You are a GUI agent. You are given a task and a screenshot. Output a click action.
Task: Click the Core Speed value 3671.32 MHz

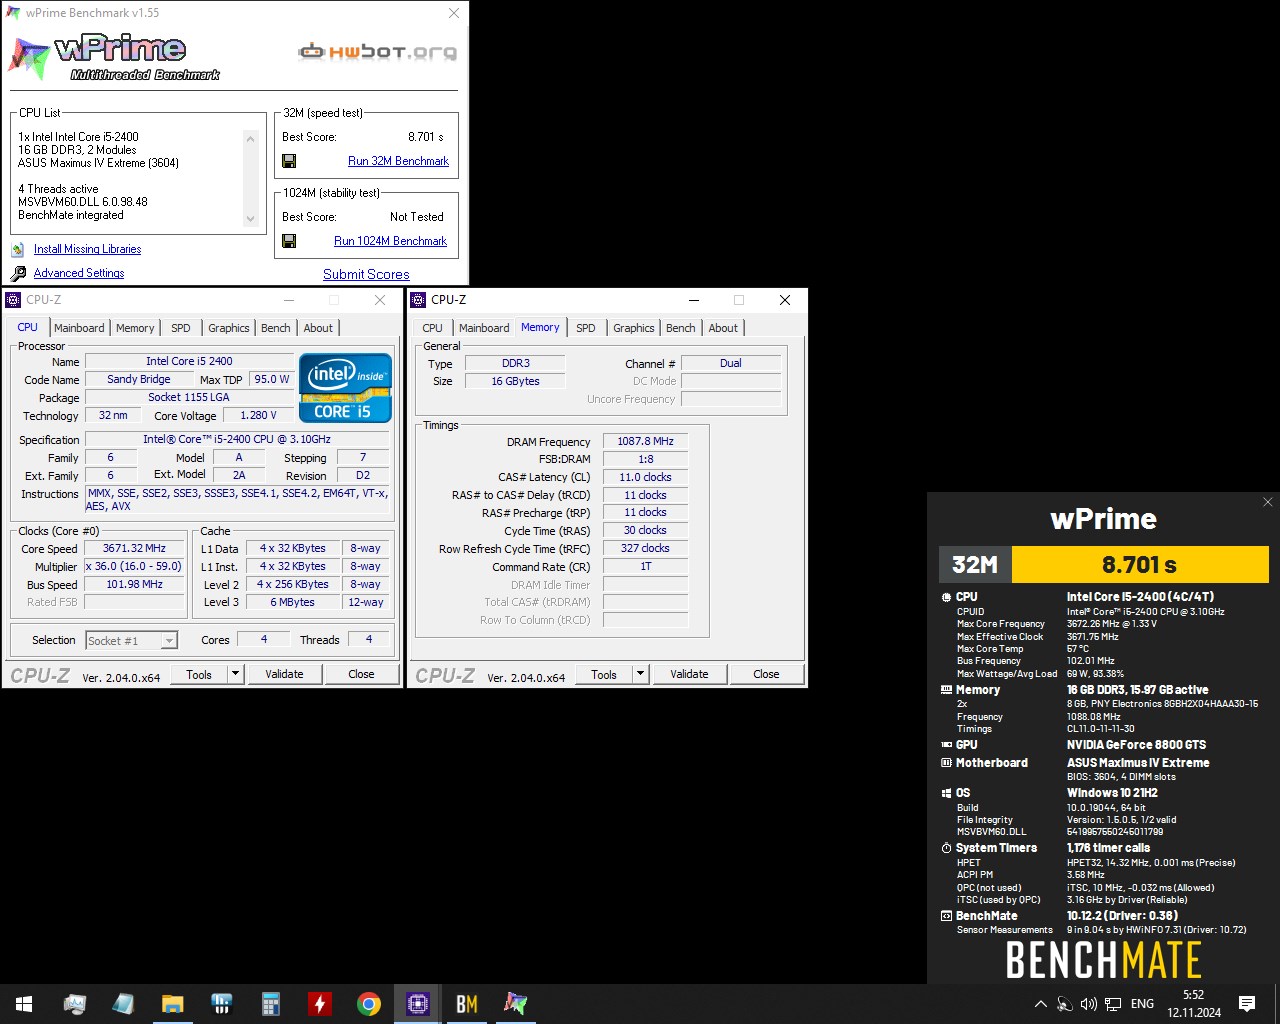134,548
